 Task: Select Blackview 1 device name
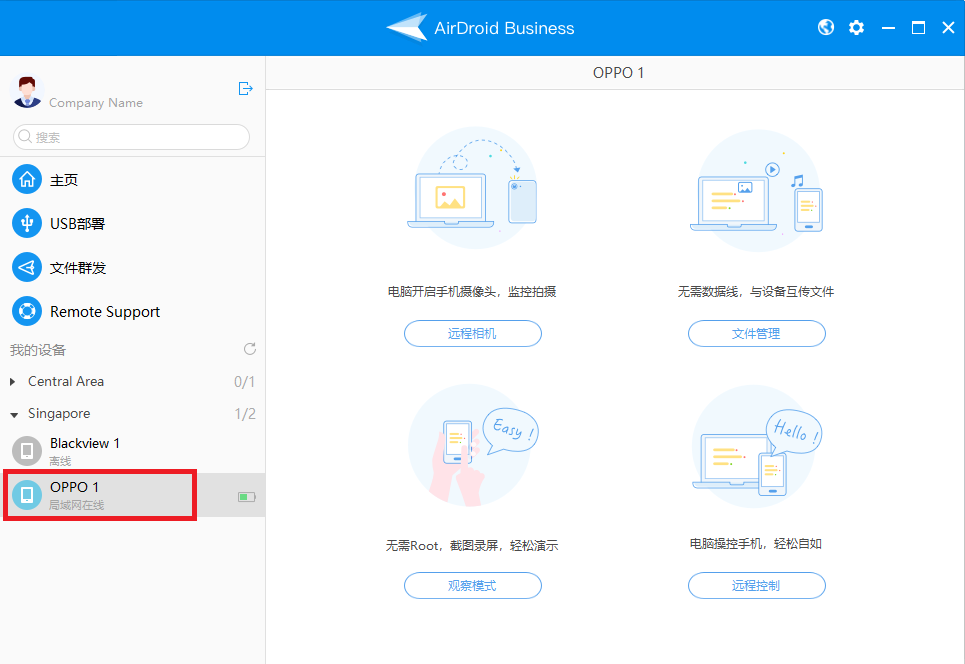[x=85, y=443]
